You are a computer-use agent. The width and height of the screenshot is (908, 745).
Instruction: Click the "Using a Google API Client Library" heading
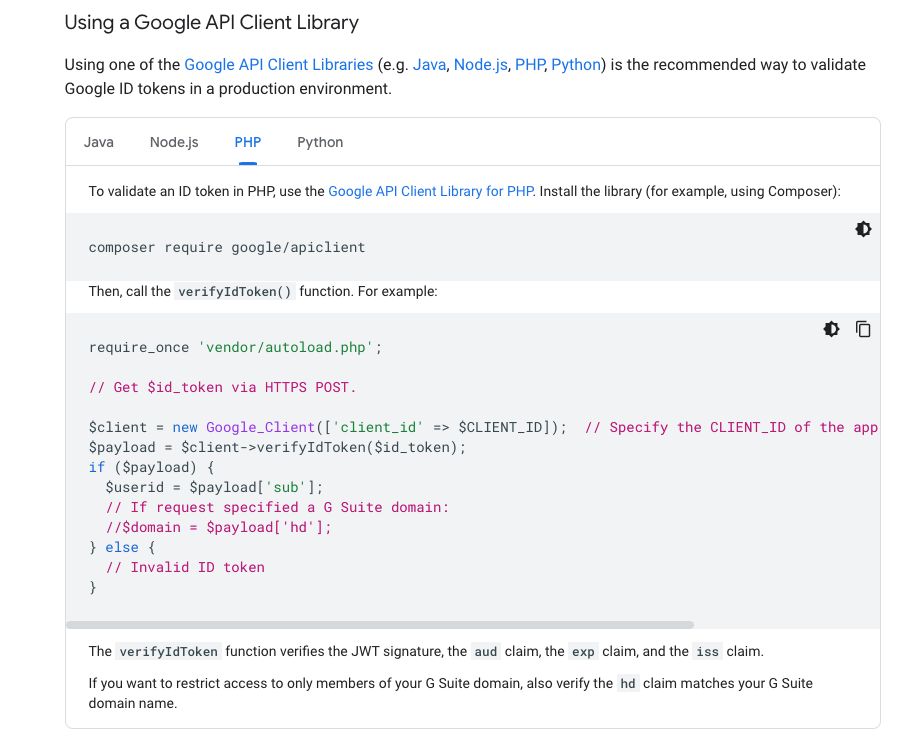(211, 22)
